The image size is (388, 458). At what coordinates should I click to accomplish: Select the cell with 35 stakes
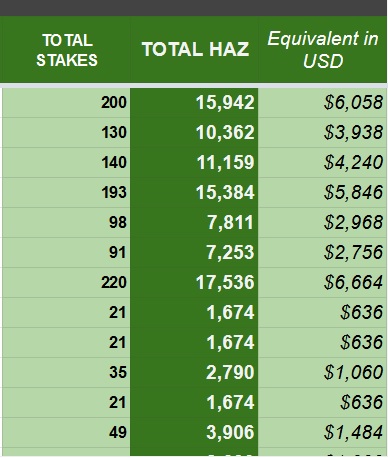[66, 372]
